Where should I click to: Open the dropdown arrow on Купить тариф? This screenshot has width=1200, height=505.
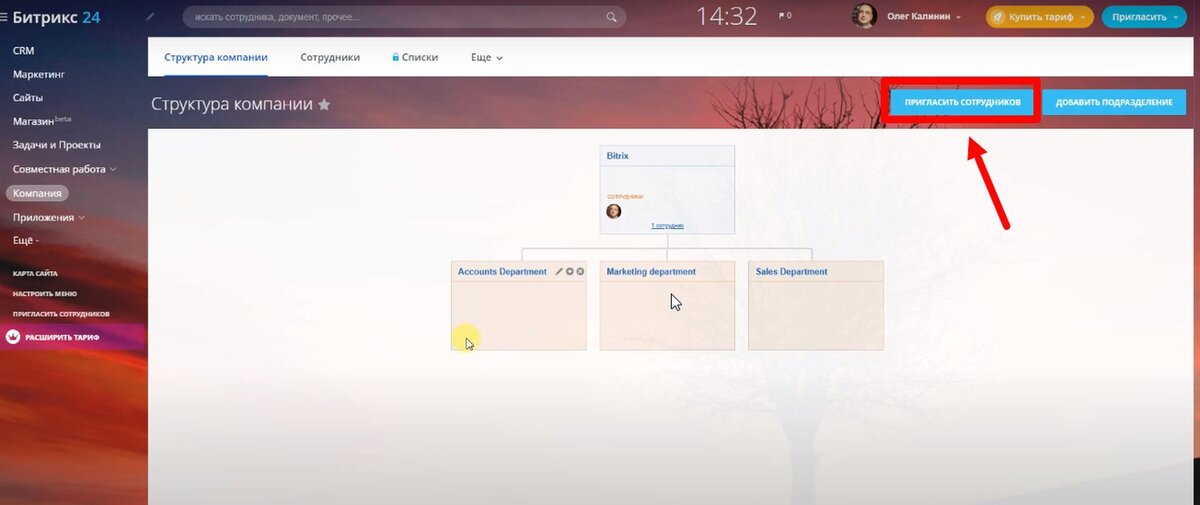[x=1083, y=18]
